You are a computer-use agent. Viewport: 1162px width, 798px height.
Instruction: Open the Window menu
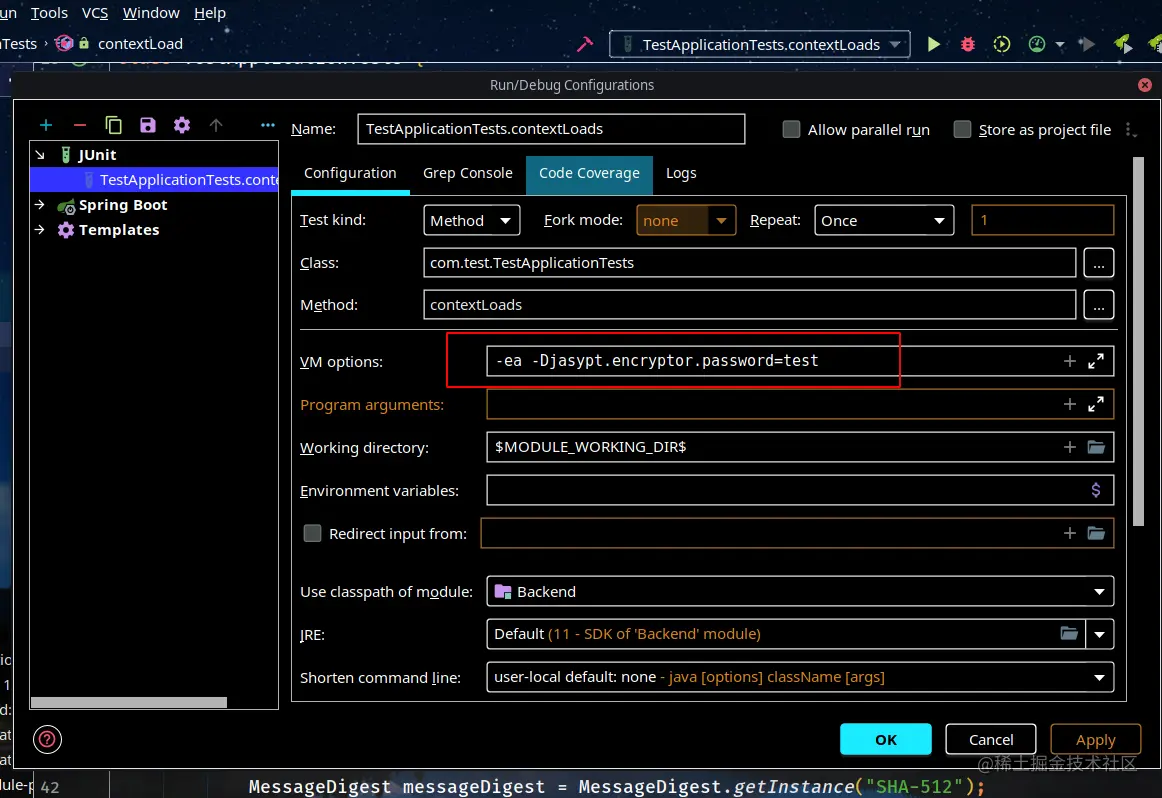[151, 13]
